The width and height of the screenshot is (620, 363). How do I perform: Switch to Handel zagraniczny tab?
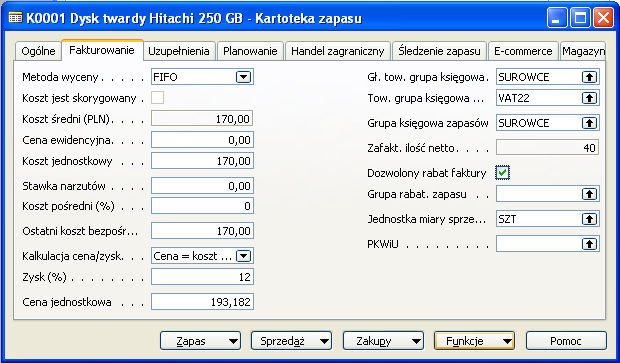(x=338, y=51)
